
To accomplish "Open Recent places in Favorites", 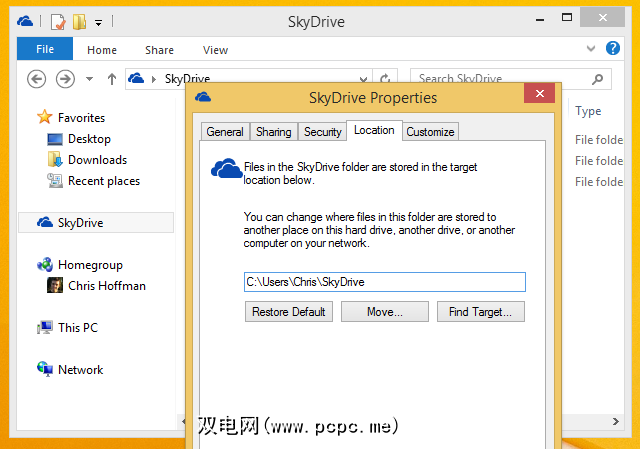I will click(x=104, y=181).
